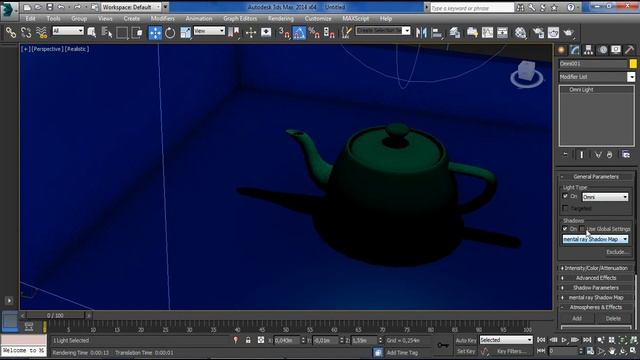Open the MAXScript menu
Screen dimensions: 640x360
click(x=356, y=19)
